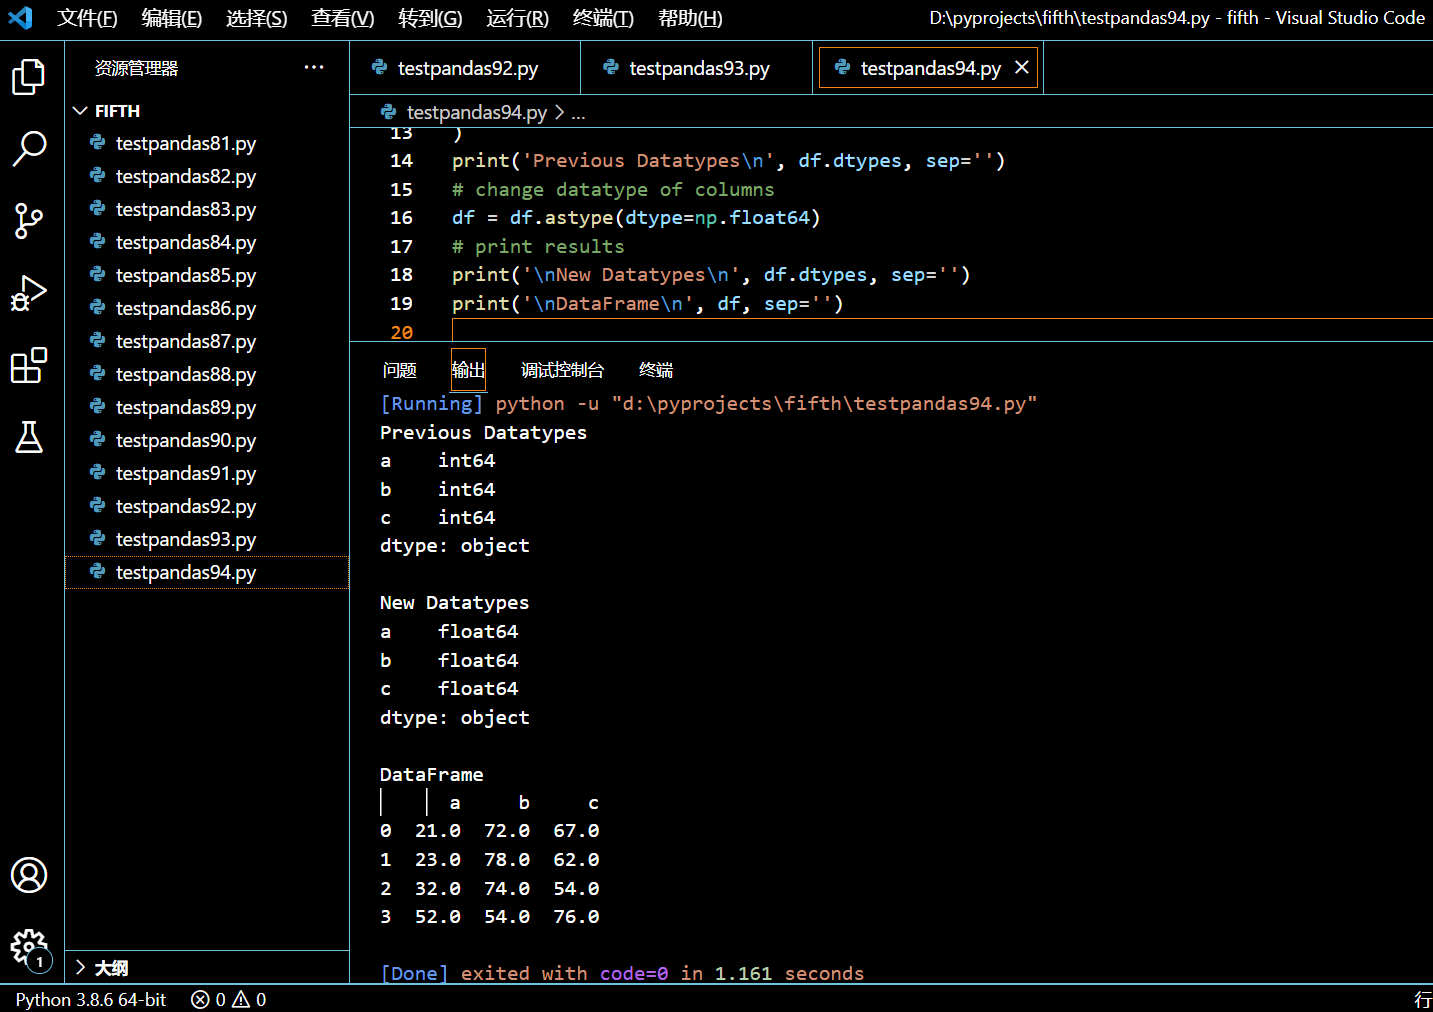Open the Extensions view icon
This screenshot has height=1012, width=1433.
point(29,365)
